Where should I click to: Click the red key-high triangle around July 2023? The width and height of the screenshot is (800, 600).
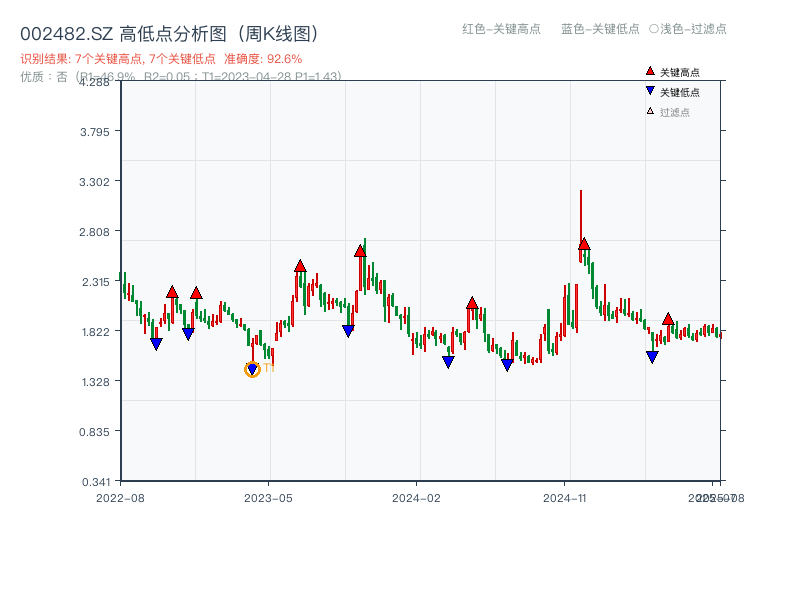300,266
